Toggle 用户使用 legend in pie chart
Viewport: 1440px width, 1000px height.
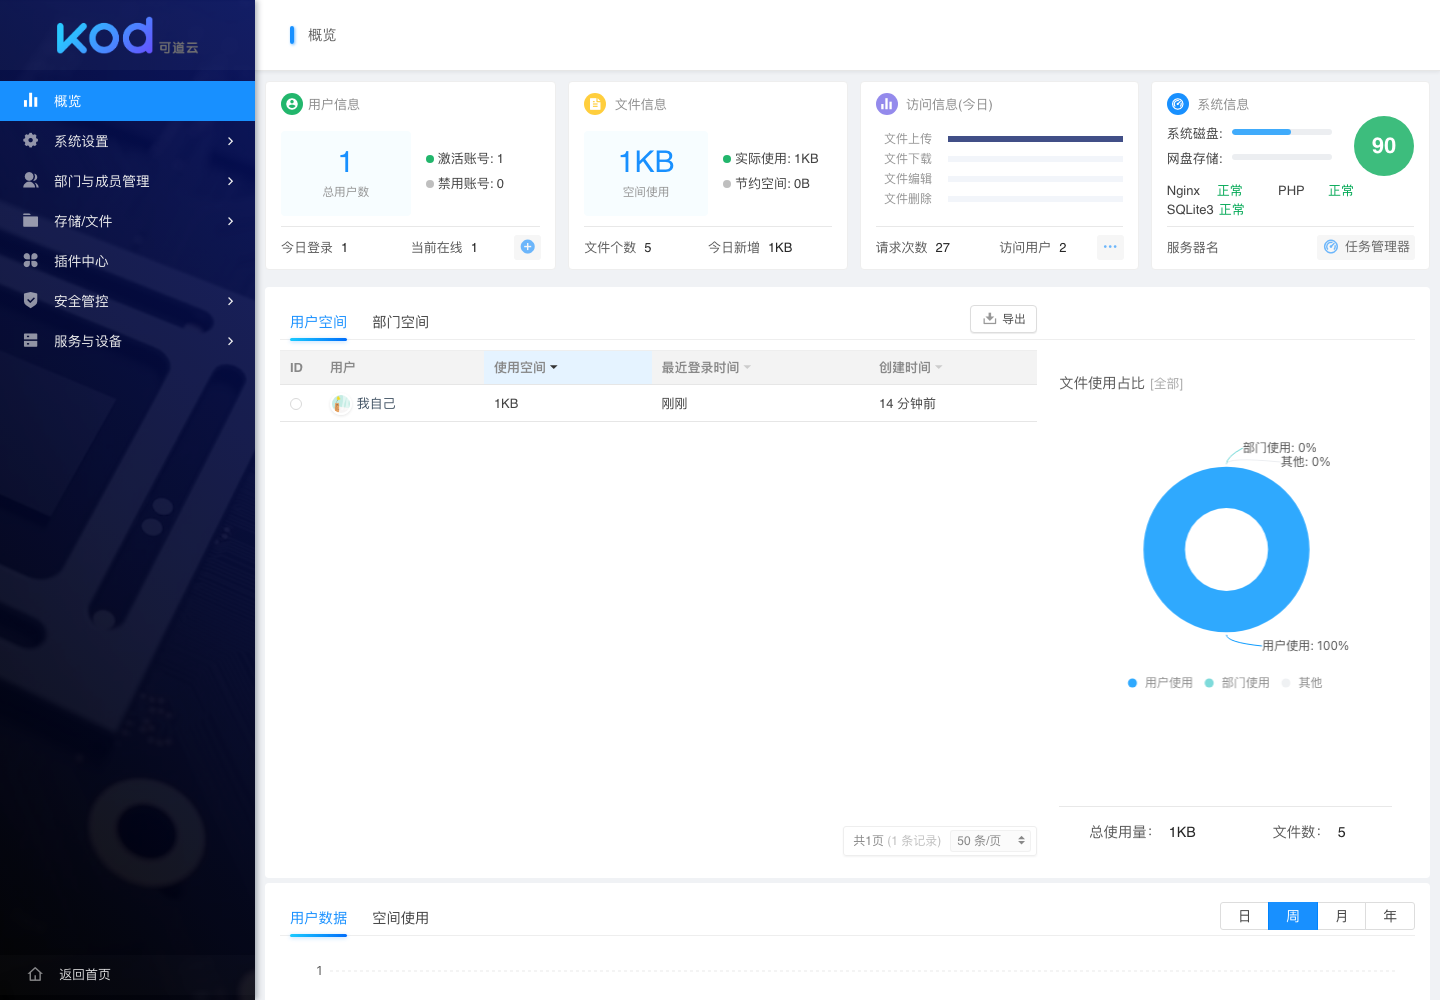(x=1160, y=683)
